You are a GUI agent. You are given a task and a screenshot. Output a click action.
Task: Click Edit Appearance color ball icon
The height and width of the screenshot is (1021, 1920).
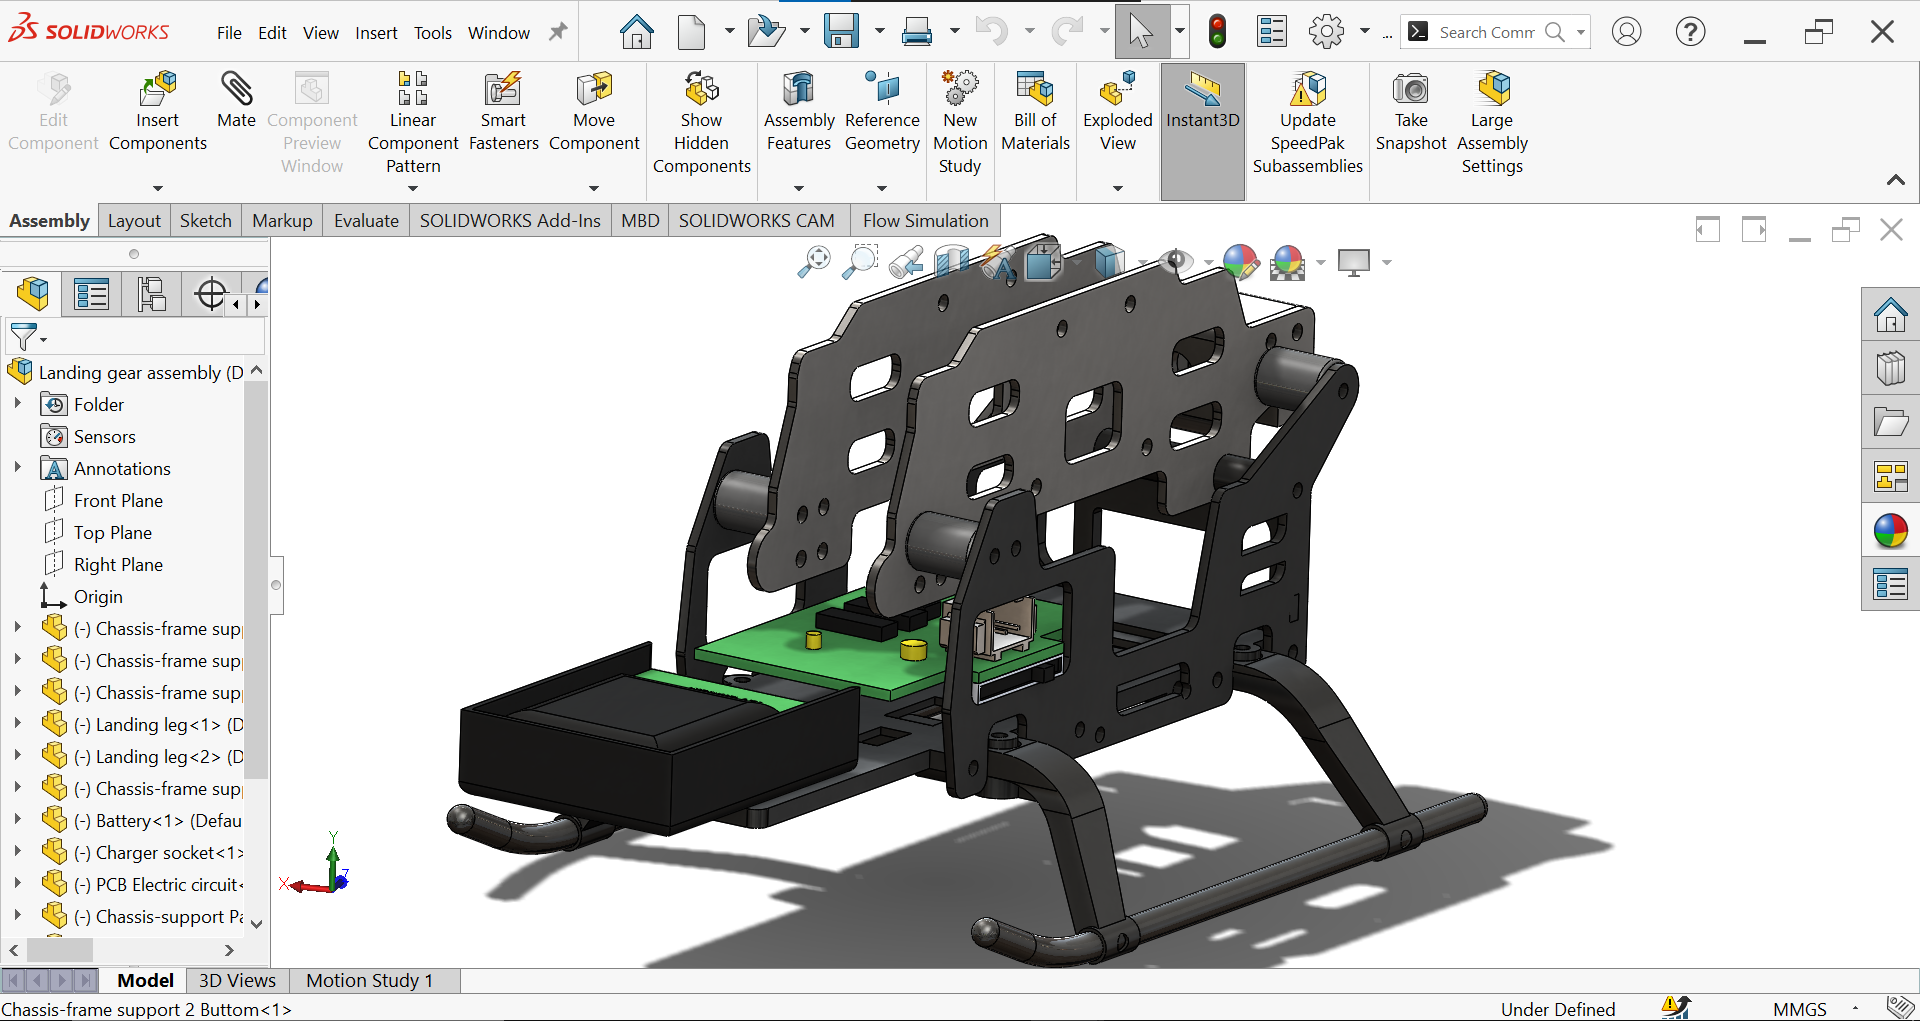[1240, 262]
